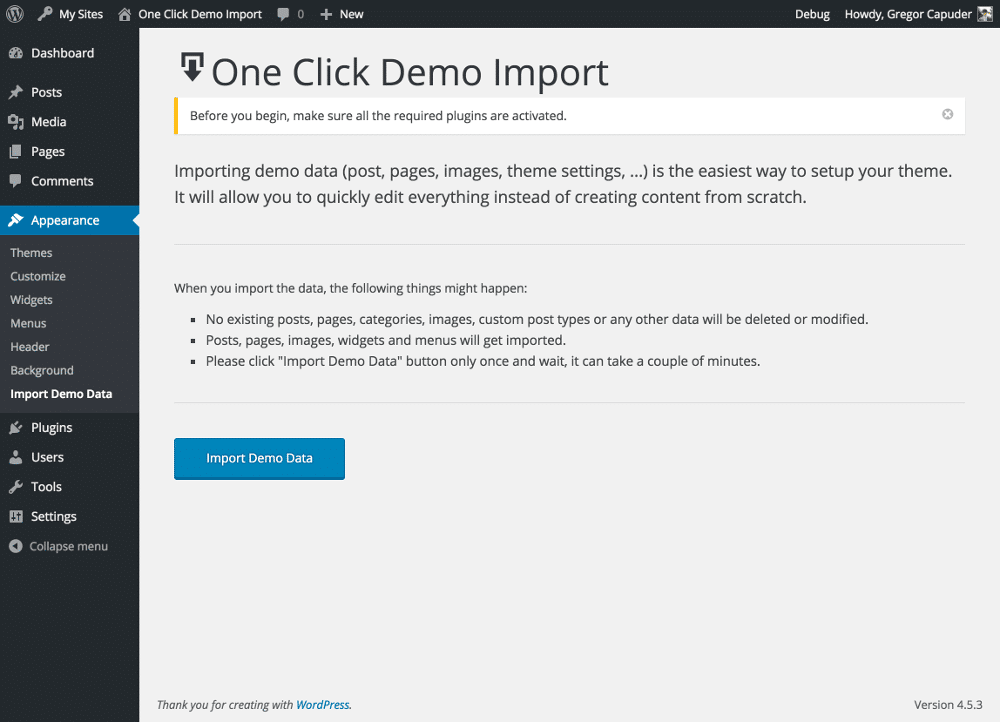Open the Comments section label

click(62, 181)
